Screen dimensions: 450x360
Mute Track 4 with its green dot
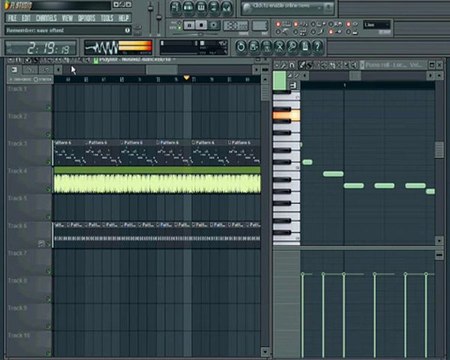tap(49, 189)
